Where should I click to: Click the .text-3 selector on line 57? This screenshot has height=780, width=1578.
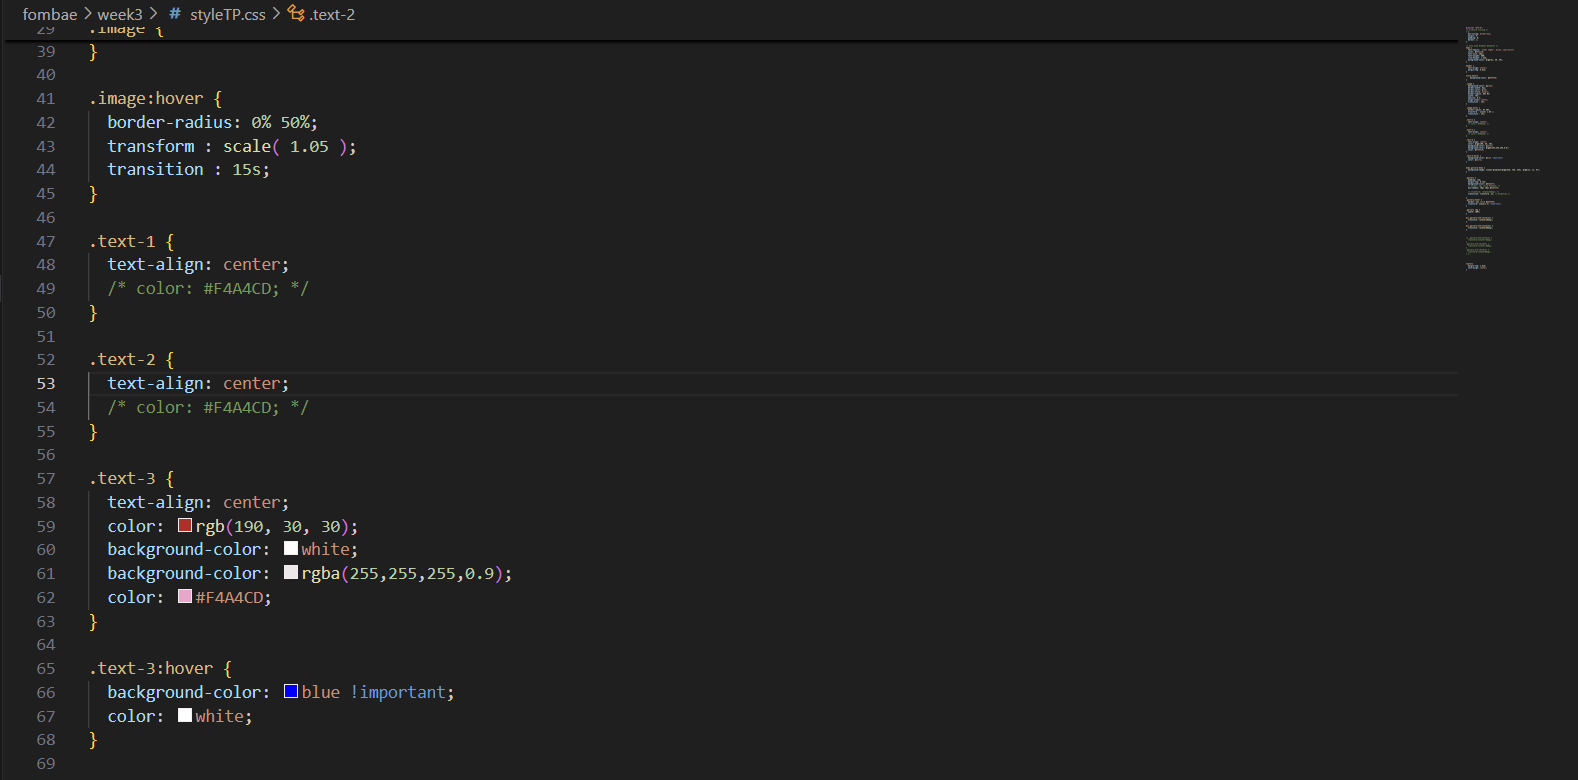122,479
